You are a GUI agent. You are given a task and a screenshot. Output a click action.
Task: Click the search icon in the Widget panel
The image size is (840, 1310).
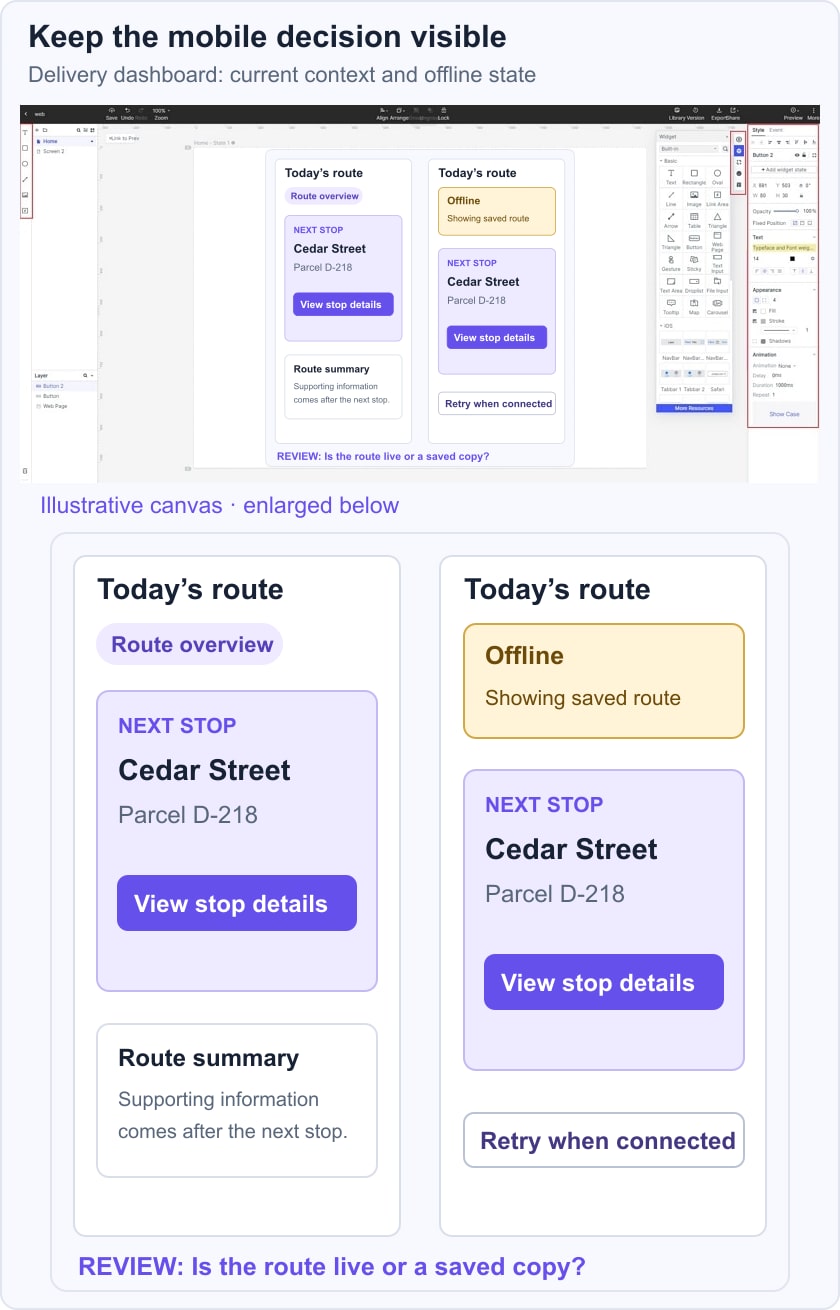[x=725, y=149]
